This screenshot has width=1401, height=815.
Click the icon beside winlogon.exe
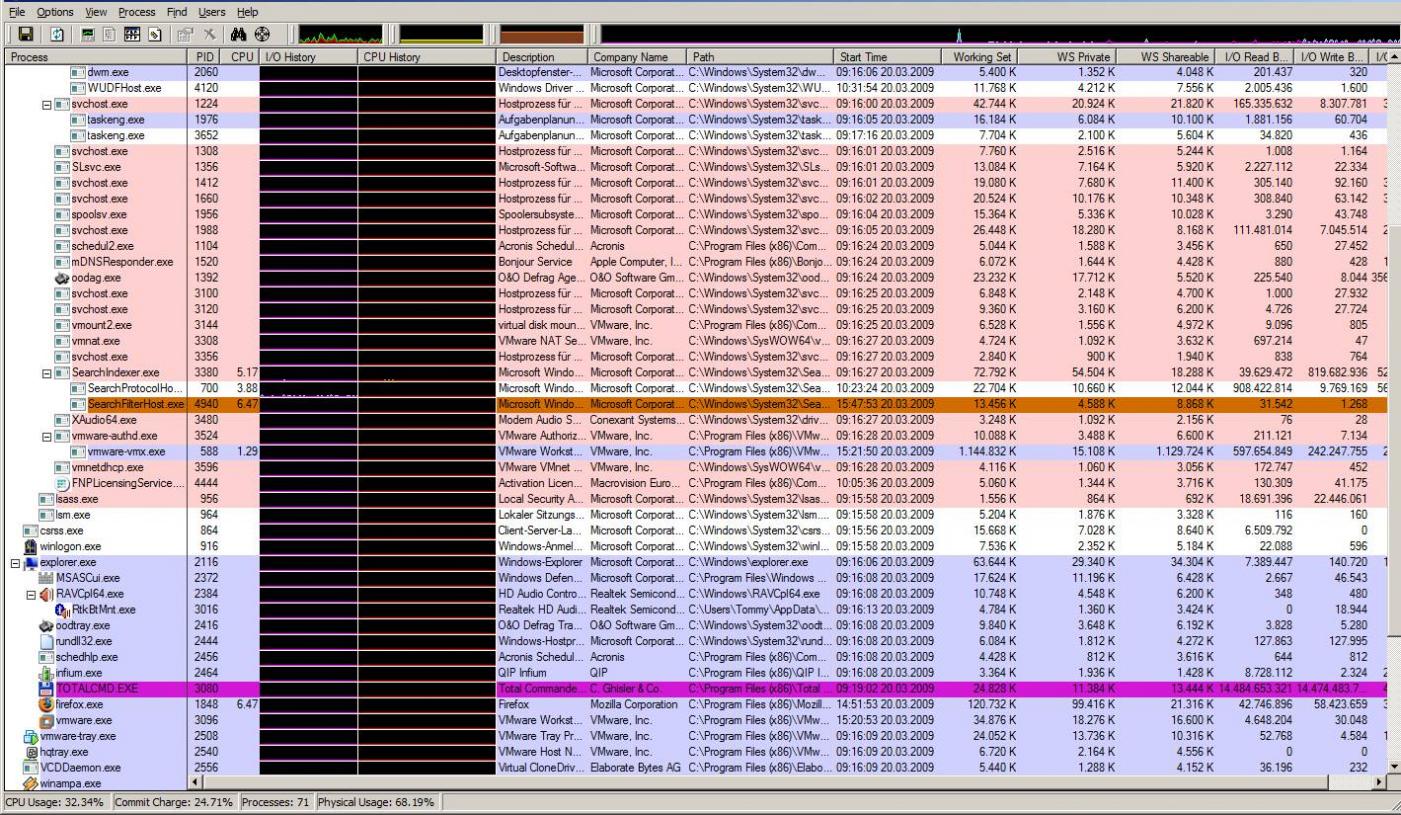(31, 546)
